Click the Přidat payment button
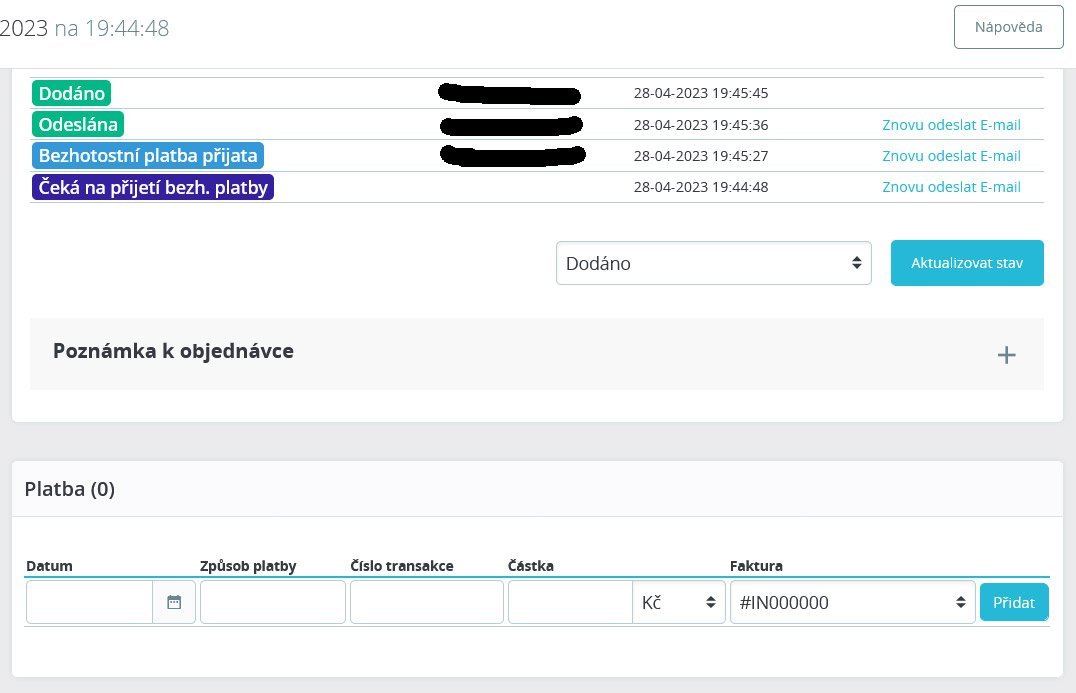Image resolution: width=1076 pixels, height=693 pixels. click(1014, 602)
